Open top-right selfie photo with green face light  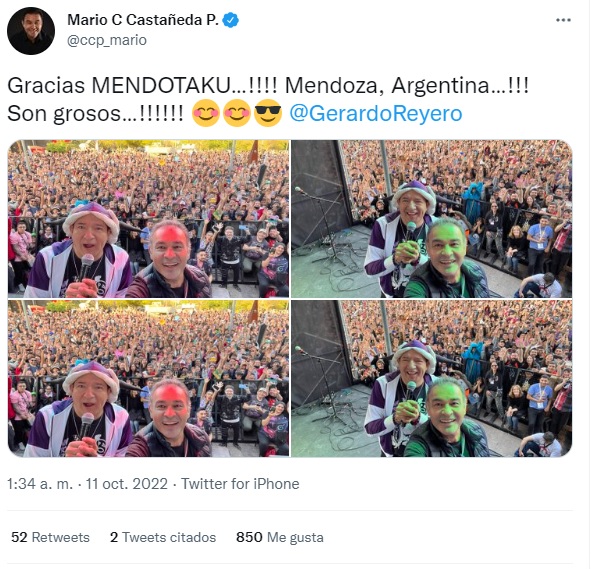[x=432, y=219]
